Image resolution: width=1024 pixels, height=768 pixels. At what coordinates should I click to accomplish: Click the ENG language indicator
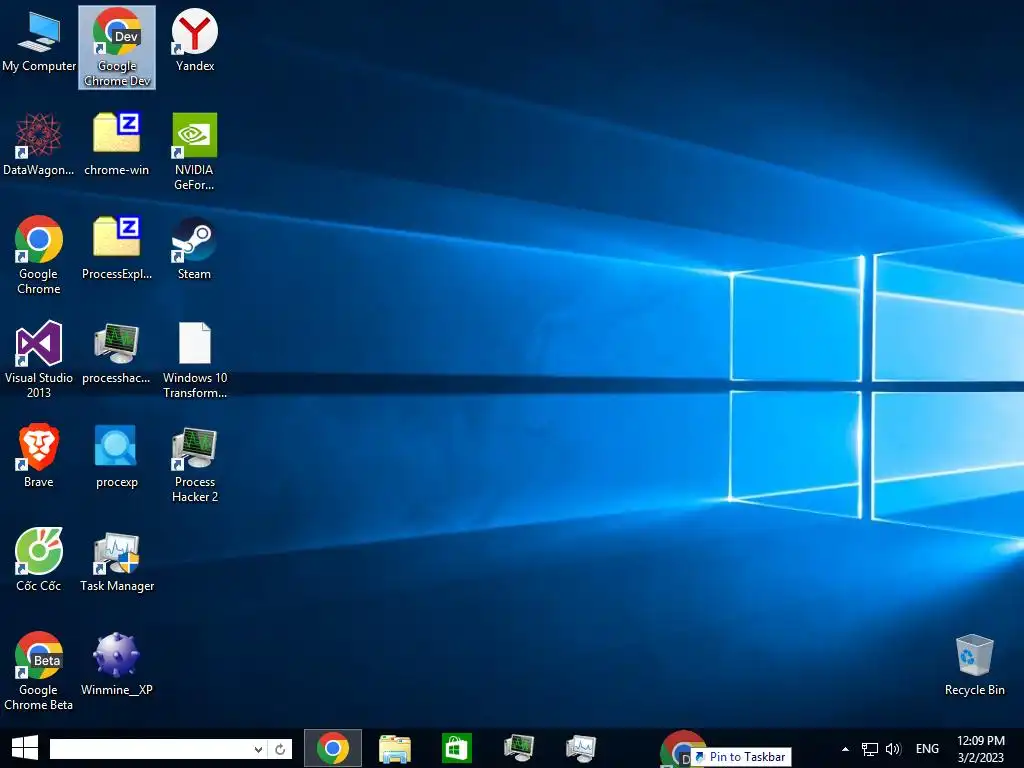(927, 749)
